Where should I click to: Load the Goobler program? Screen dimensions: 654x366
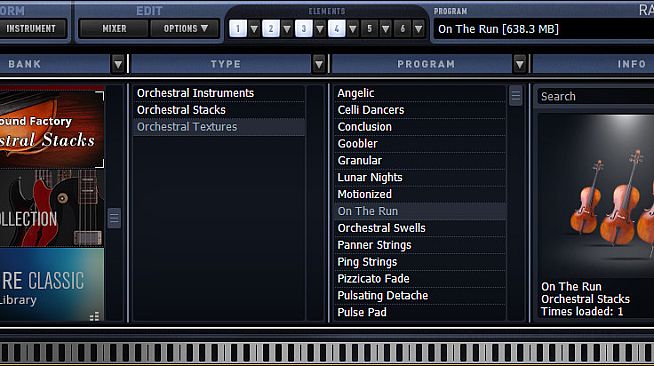pyautogui.click(x=420, y=144)
